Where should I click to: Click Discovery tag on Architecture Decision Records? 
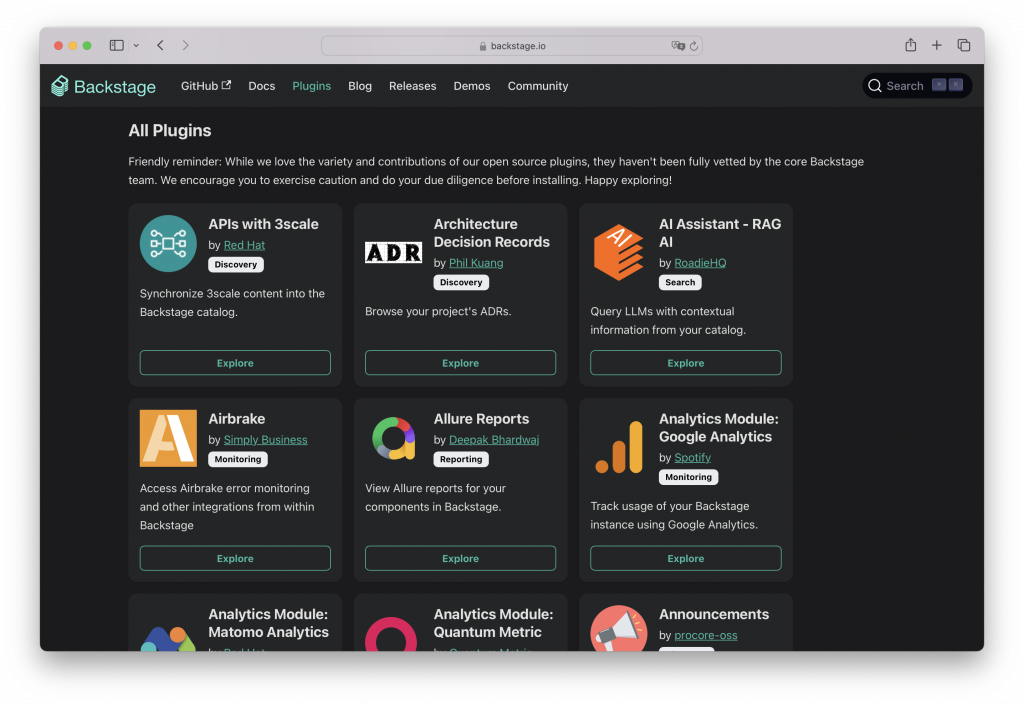point(461,282)
